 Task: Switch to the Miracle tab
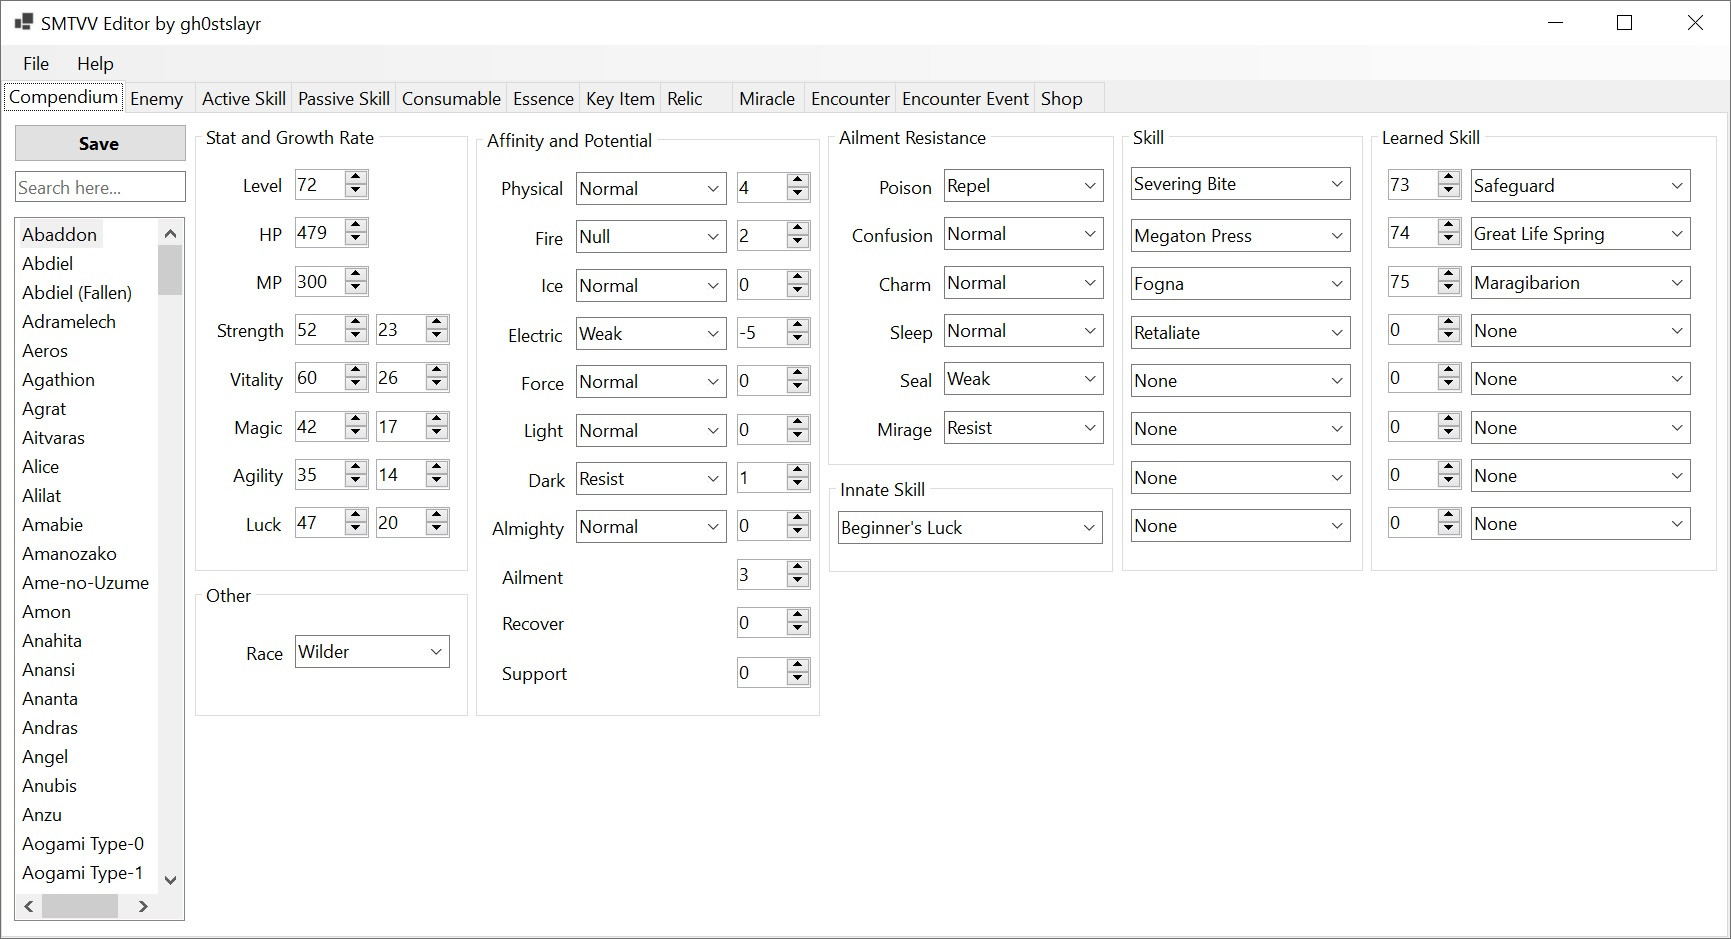click(767, 98)
